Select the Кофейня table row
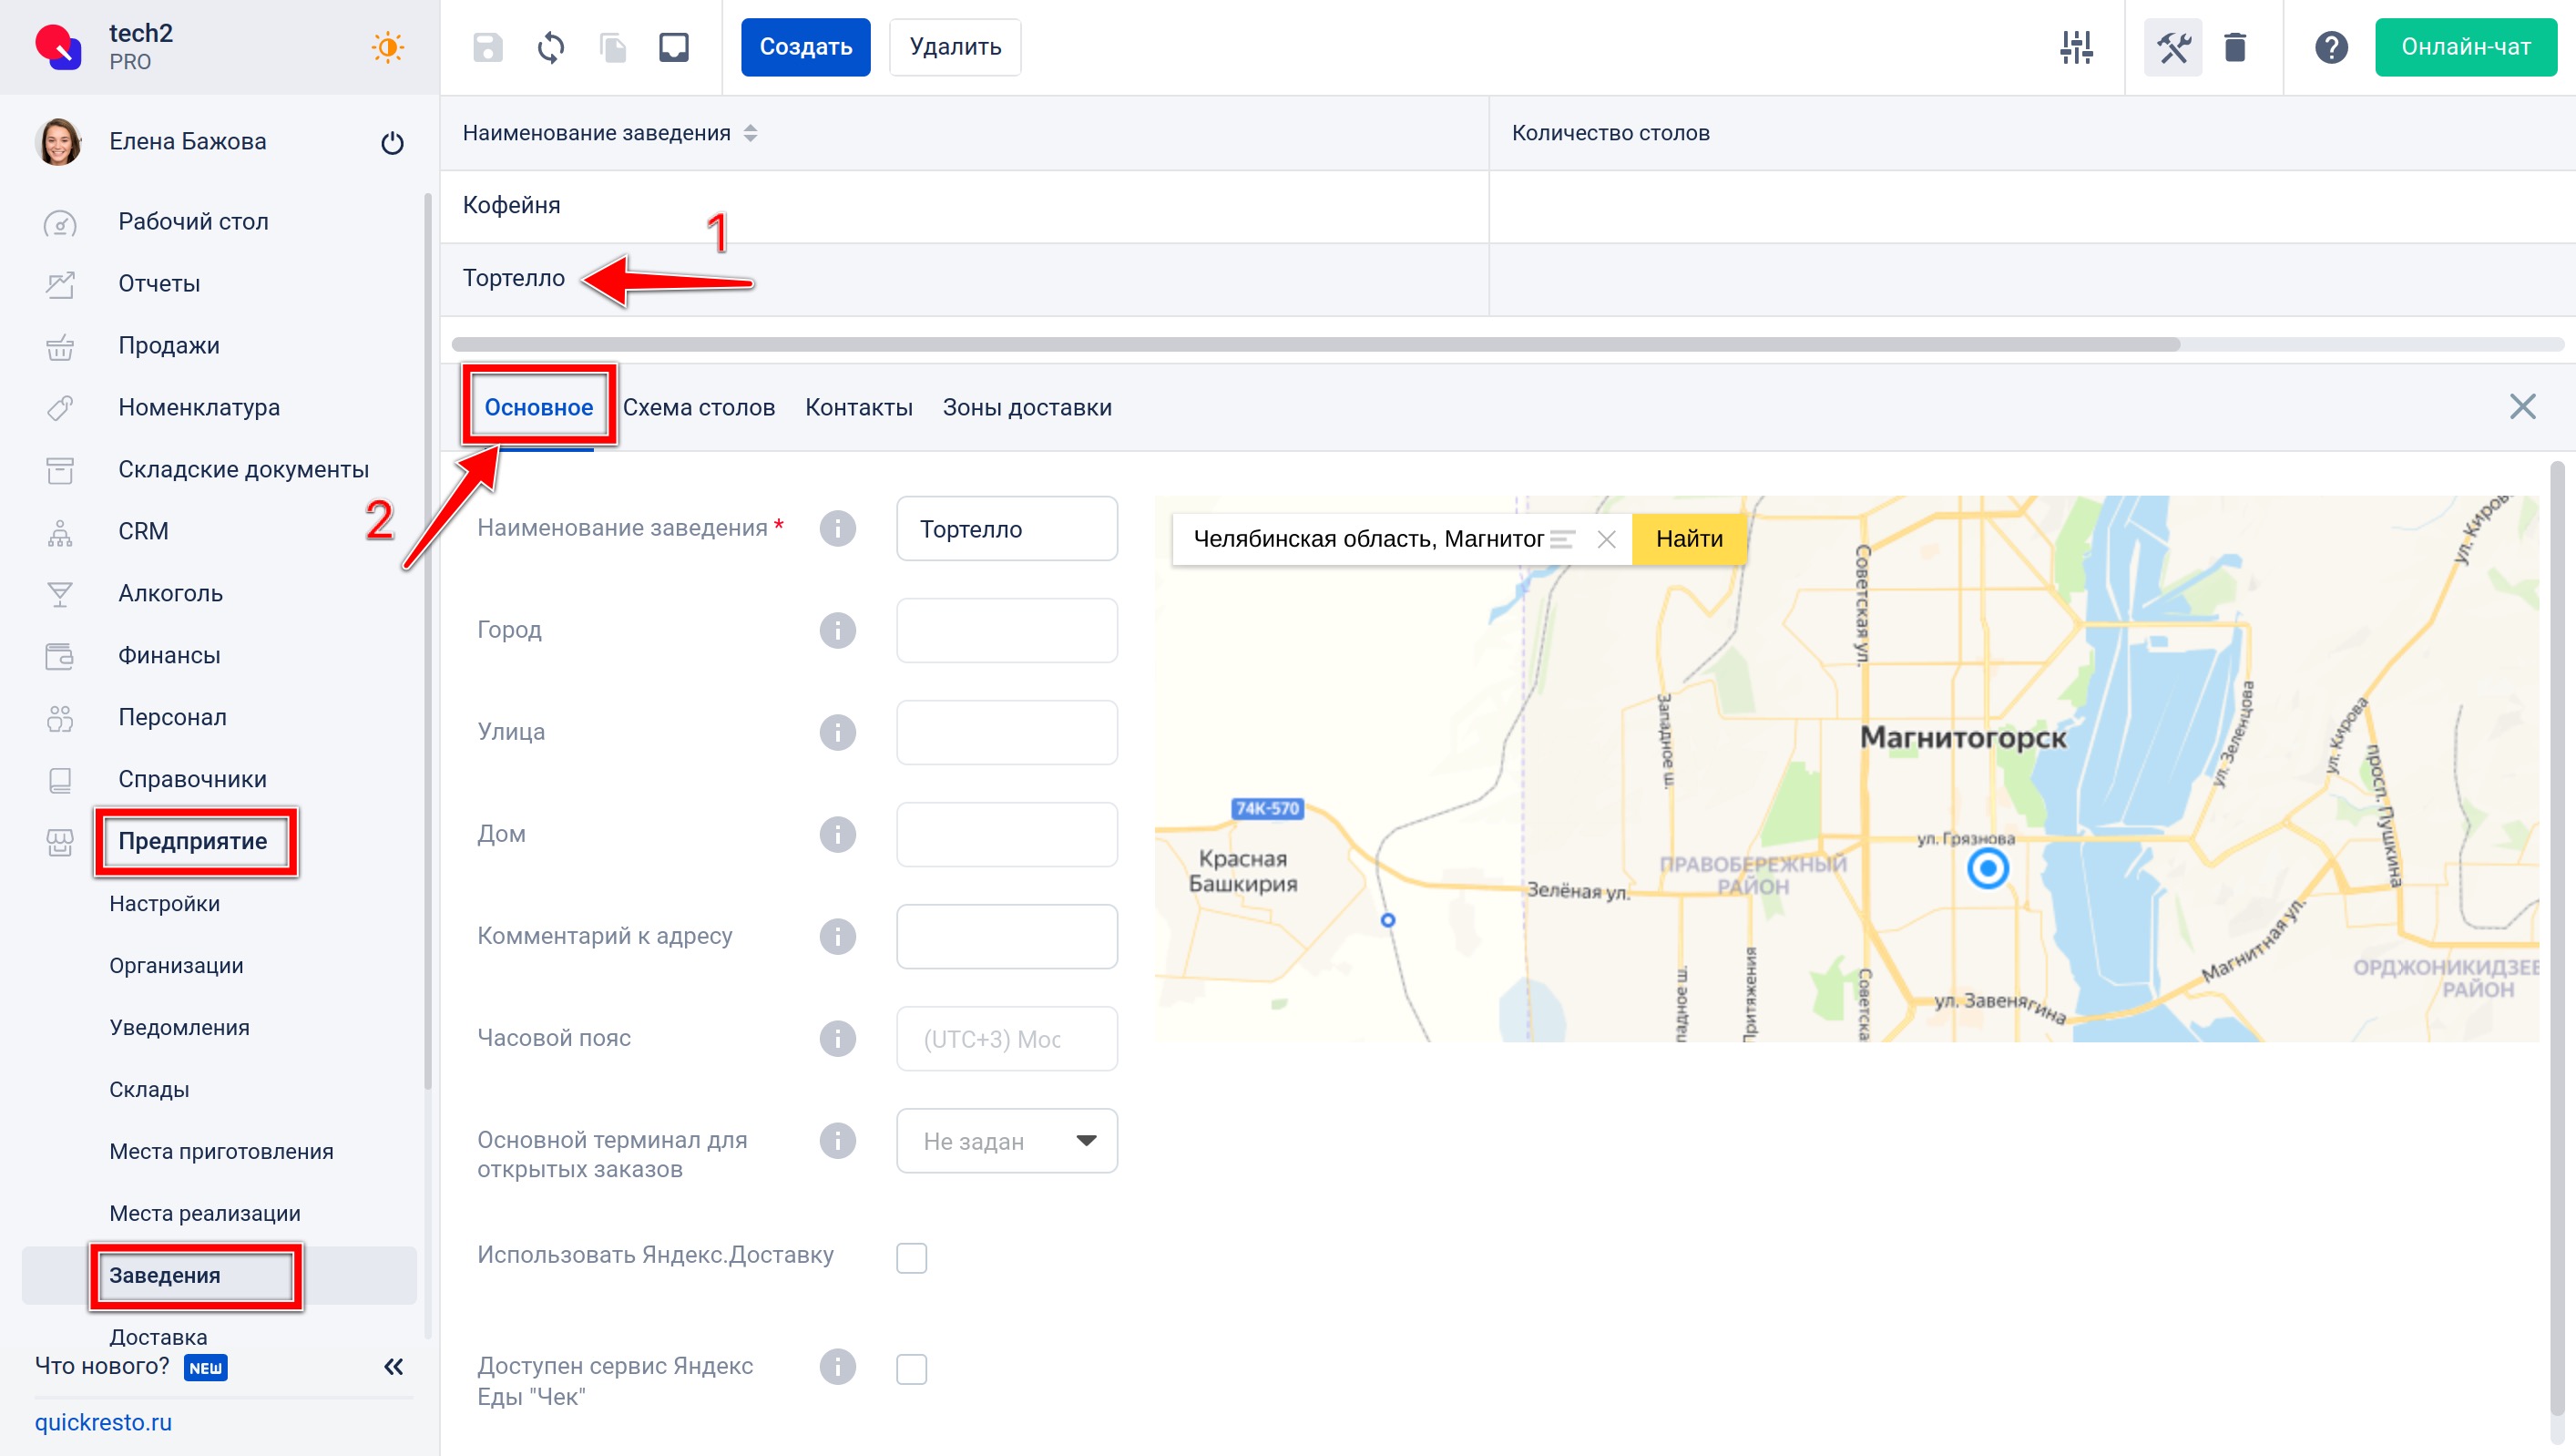This screenshot has height=1456, width=2576. [1507, 206]
